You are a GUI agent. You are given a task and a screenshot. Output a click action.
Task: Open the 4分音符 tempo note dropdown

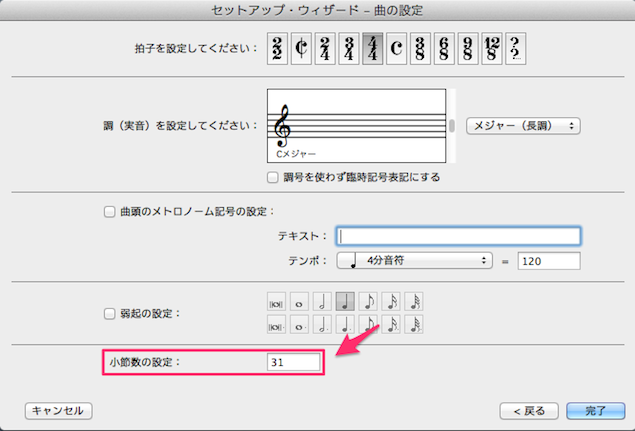coord(415,260)
